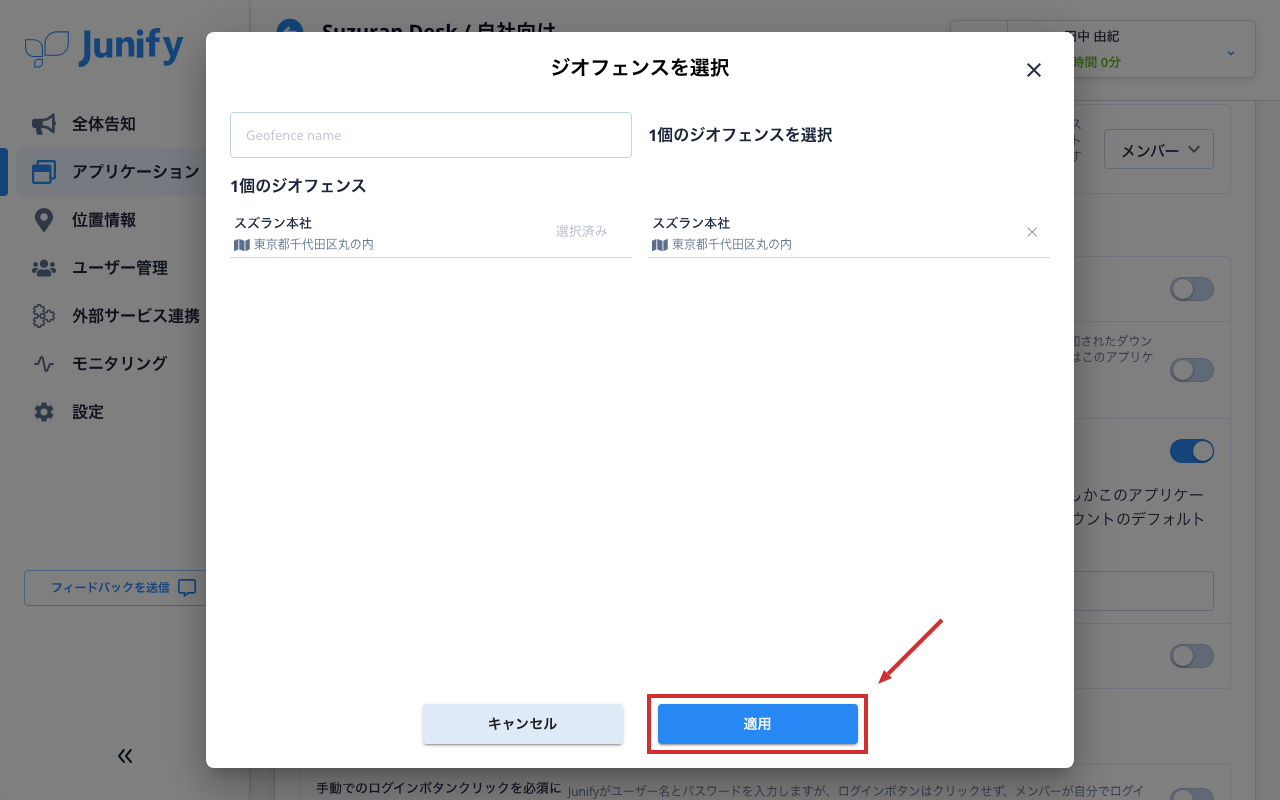Click the Junify logo
Screen dimensions: 1280x800
click(104, 47)
